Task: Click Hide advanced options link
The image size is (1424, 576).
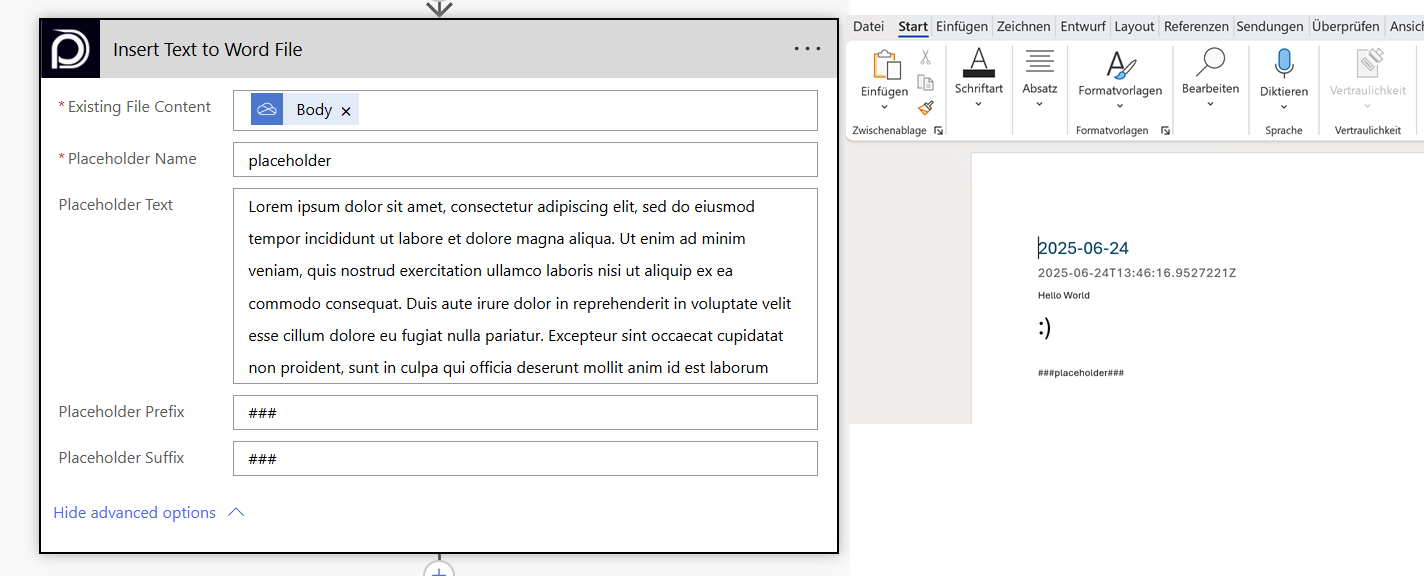Action: [135, 513]
